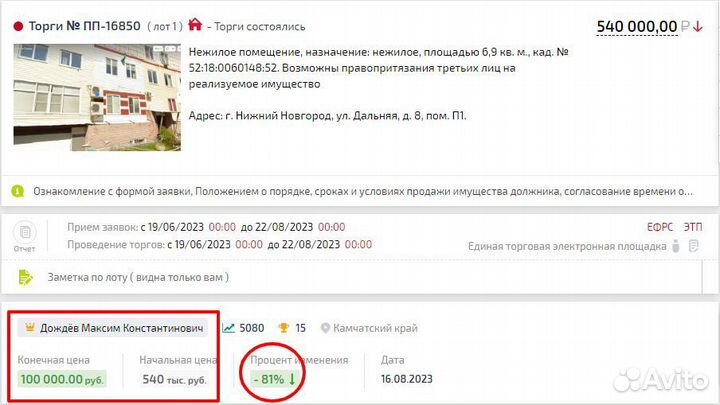This screenshot has width=720, height=405.
Task: Click the green info icon before Ознакомление
Action: coord(18,191)
